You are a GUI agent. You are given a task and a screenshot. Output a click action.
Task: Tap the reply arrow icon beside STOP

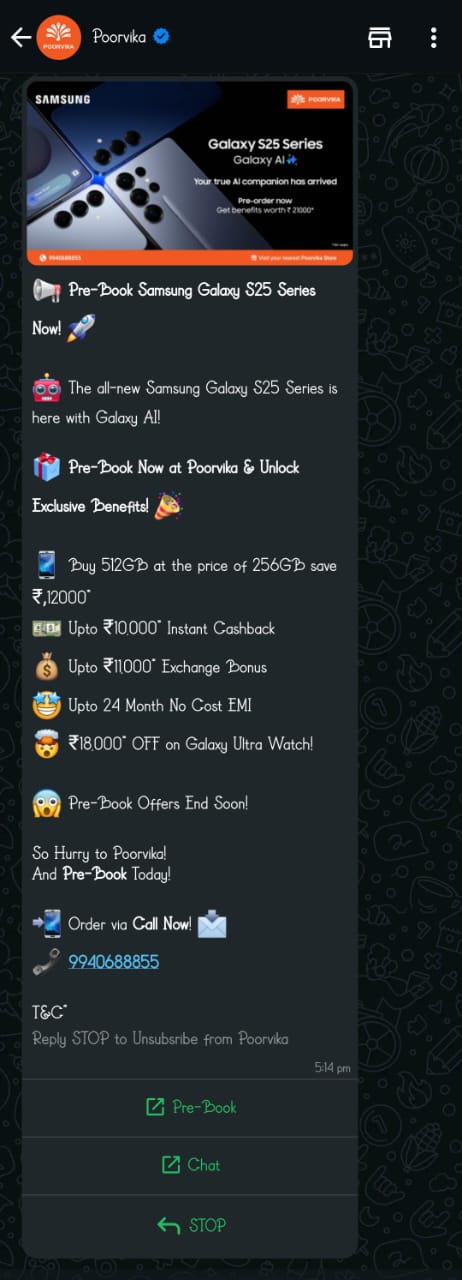pos(168,1225)
